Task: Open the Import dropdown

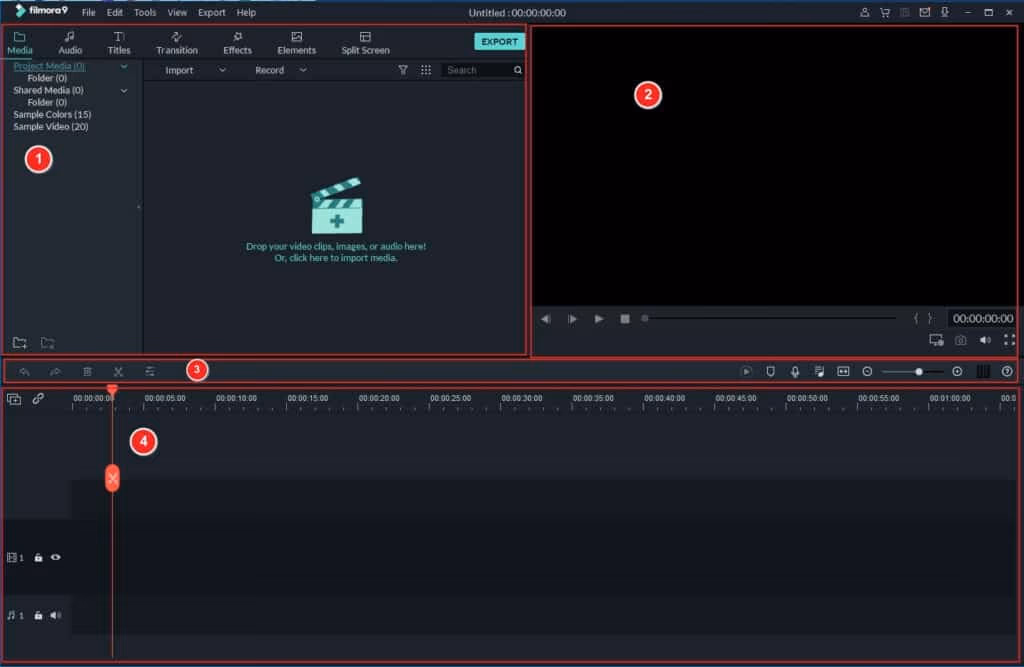Action: click(195, 70)
